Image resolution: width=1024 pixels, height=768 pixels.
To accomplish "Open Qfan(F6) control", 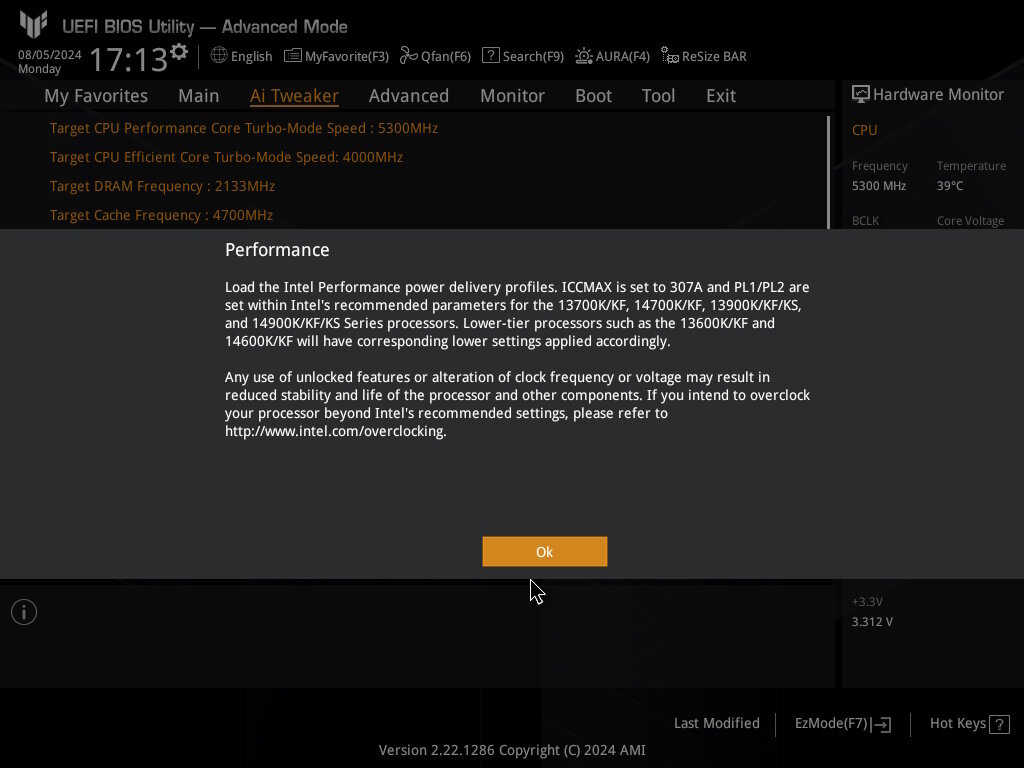I will coord(446,57).
